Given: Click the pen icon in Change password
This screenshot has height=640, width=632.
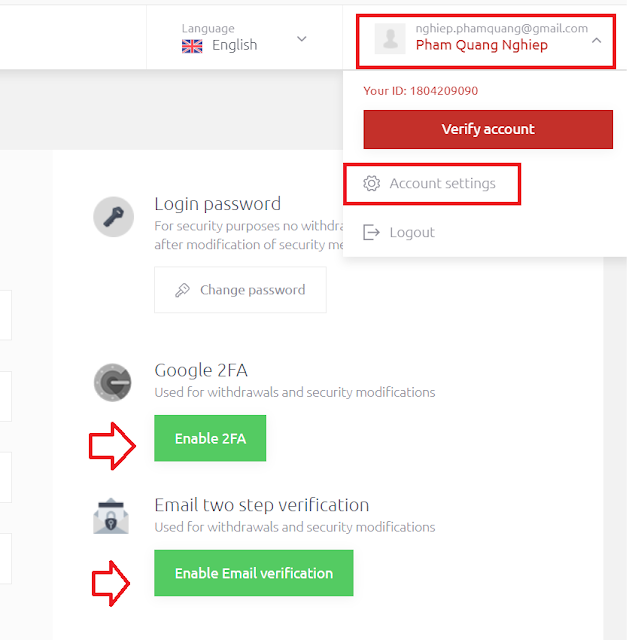Looking at the screenshot, I should [x=182, y=290].
